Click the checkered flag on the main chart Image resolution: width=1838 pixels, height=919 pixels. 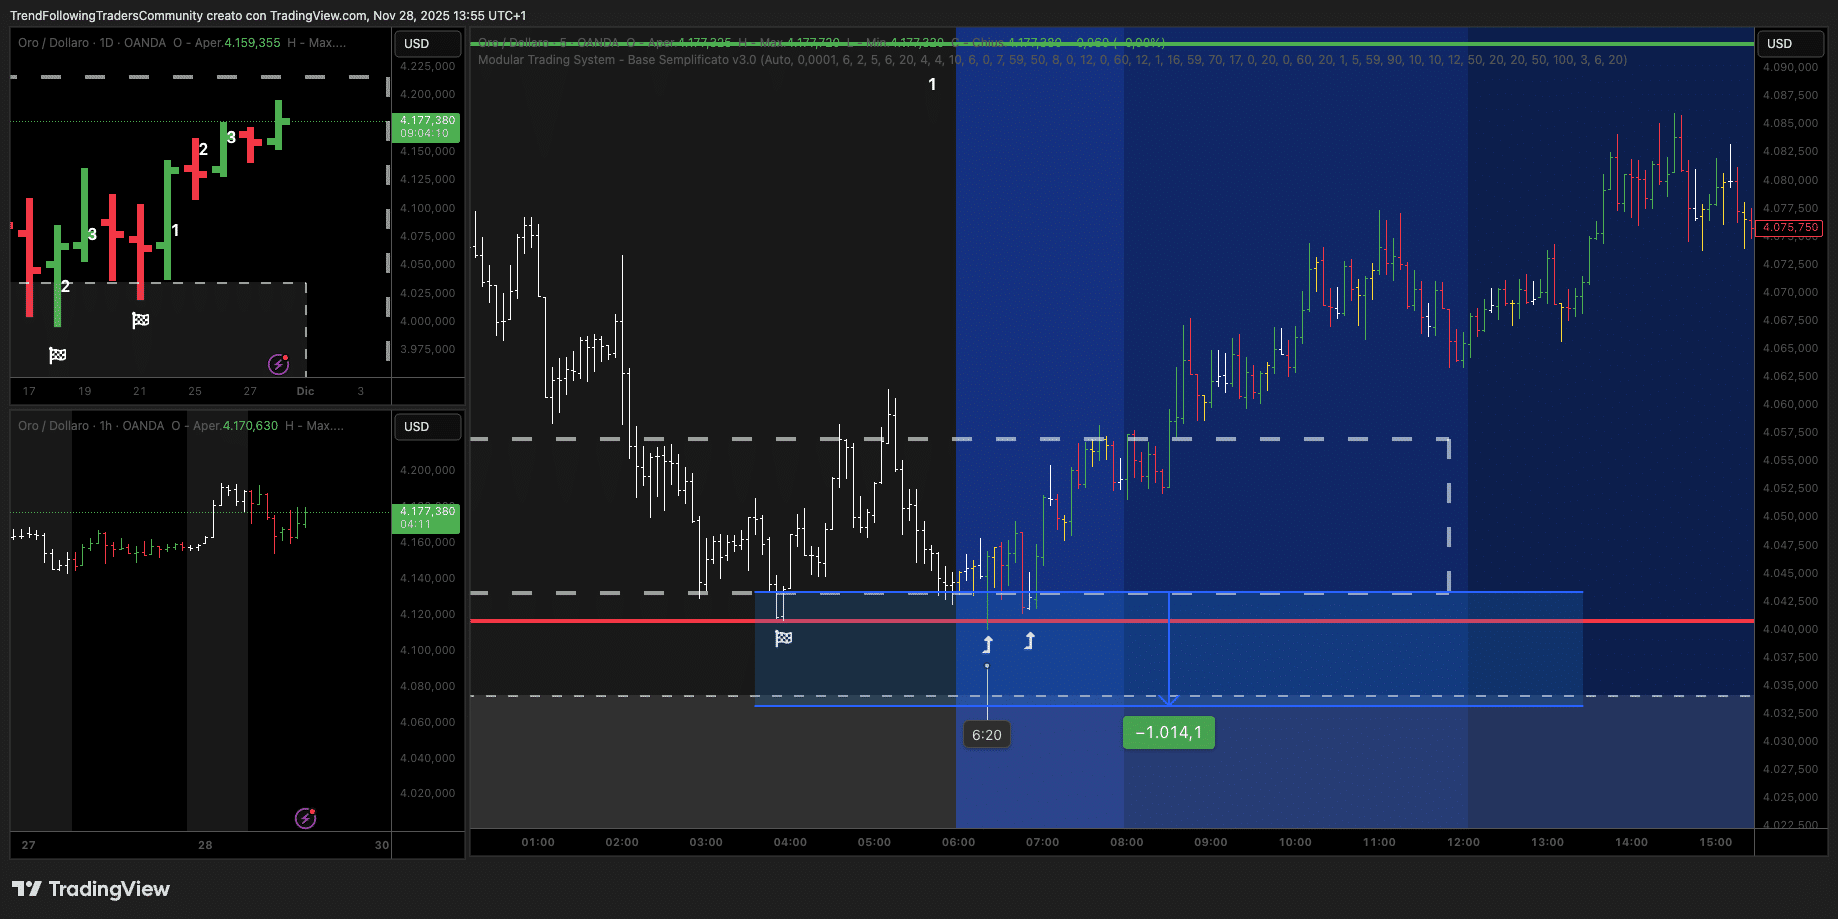[x=784, y=638]
